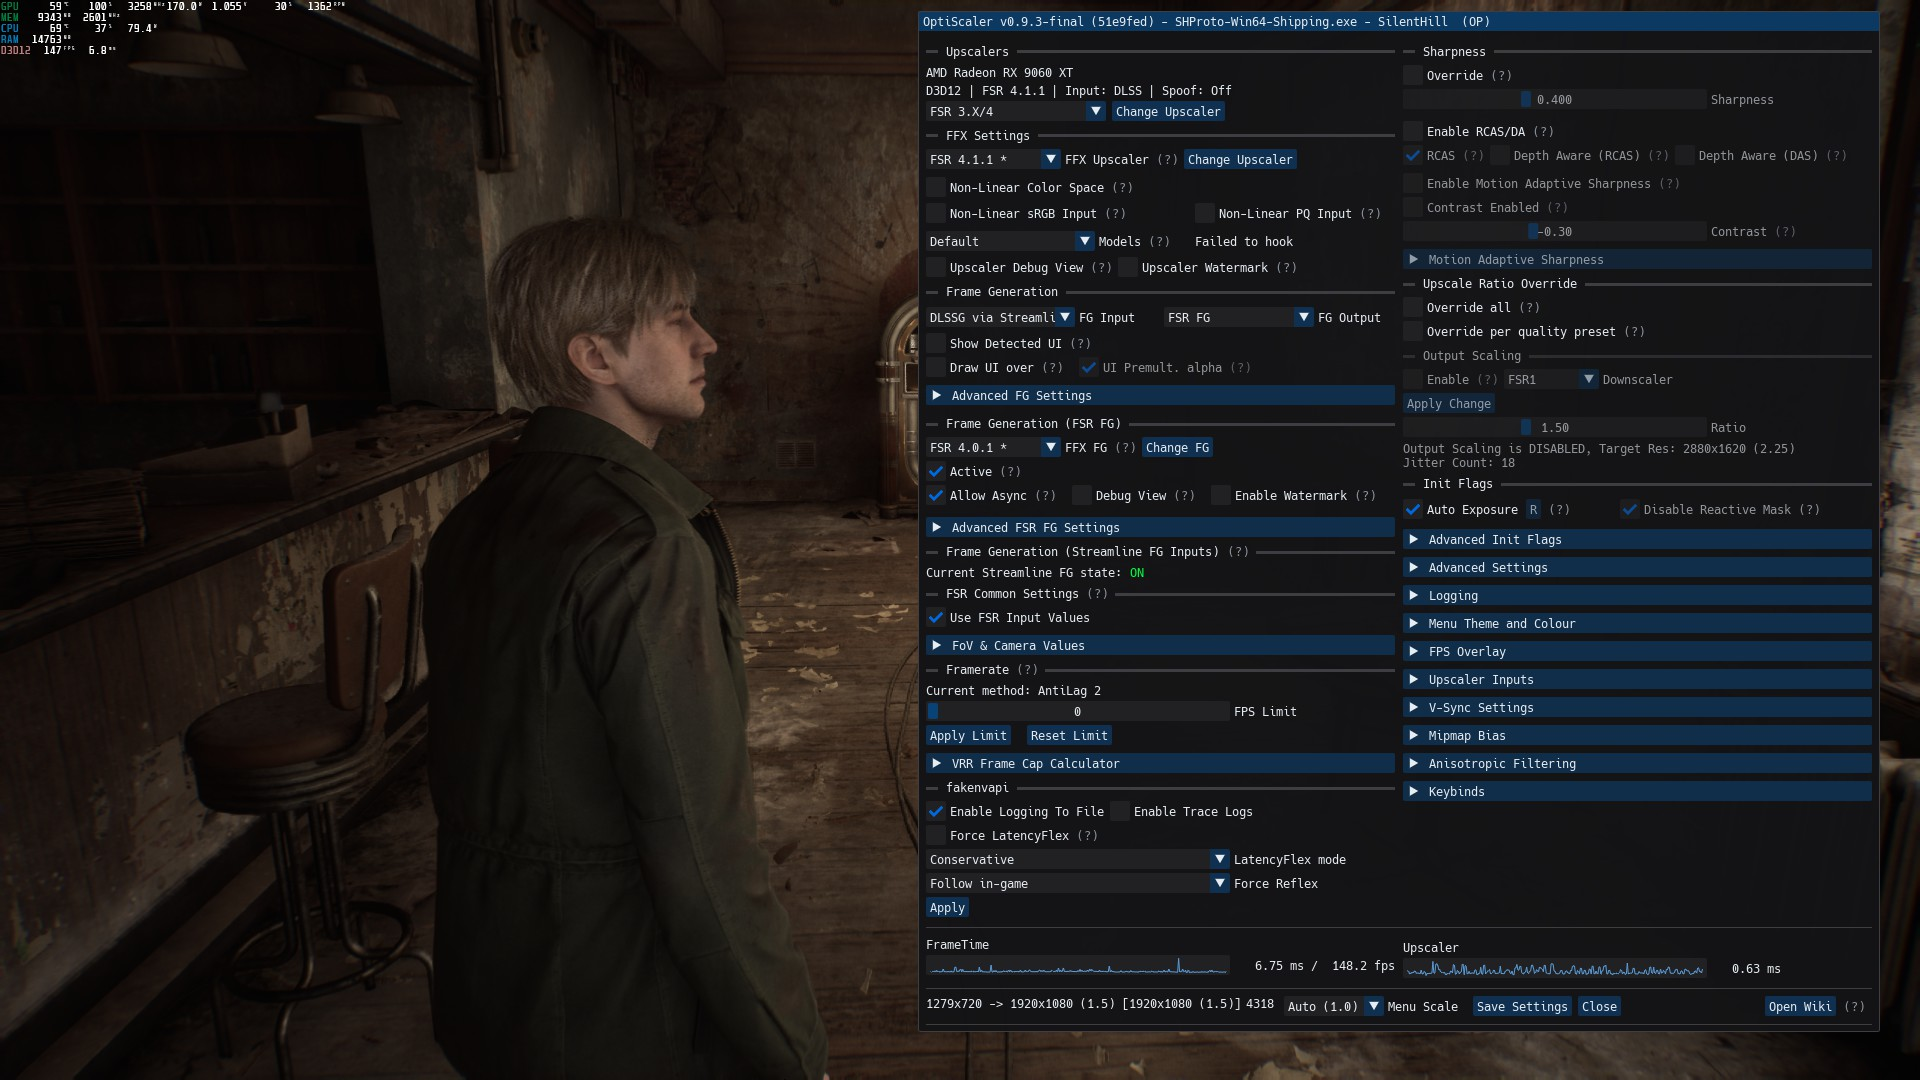Toggle Auto Exposure checkbox
Image resolution: width=1920 pixels, height=1080 pixels.
pyautogui.click(x=1413, y=510)
